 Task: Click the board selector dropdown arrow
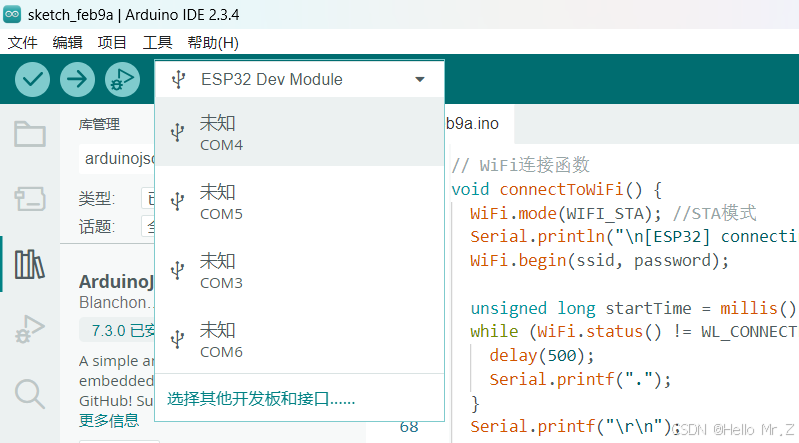pyautogui.click(x=420, y=80)
